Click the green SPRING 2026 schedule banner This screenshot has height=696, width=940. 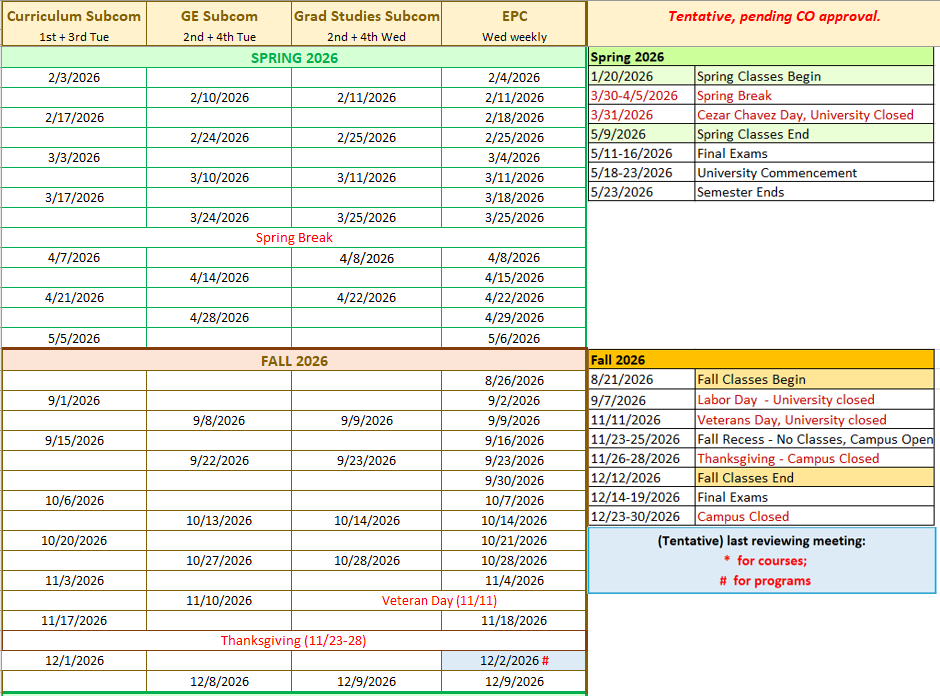(294, 58)
